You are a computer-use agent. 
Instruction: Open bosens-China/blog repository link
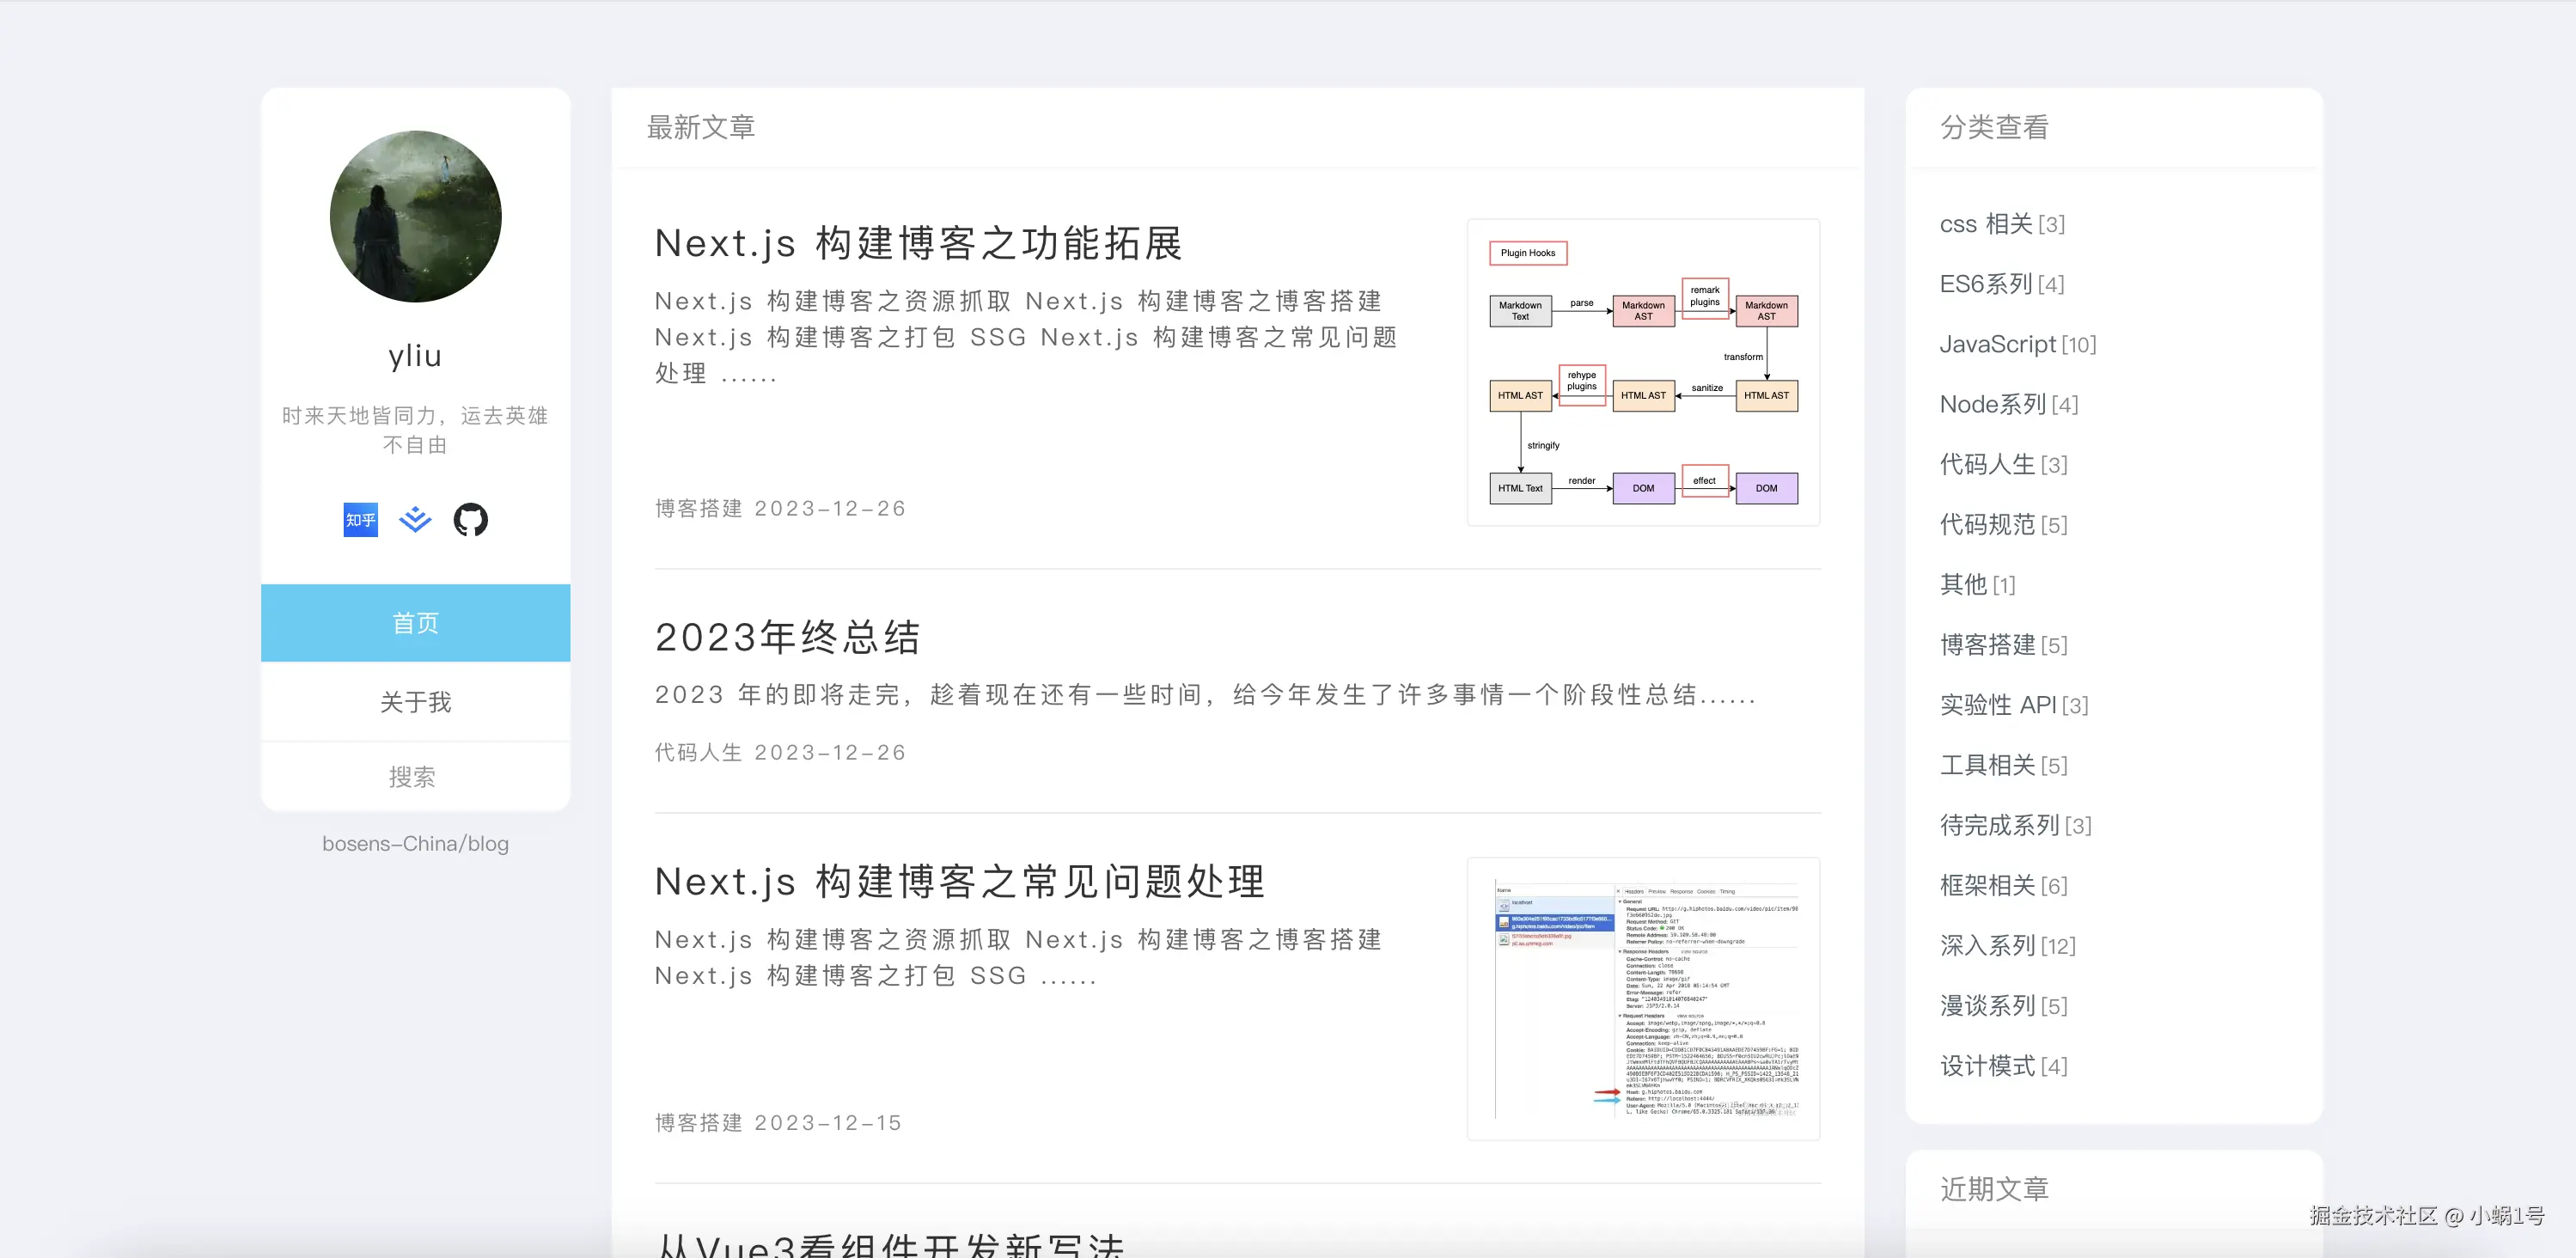click(x=415, y=844)
